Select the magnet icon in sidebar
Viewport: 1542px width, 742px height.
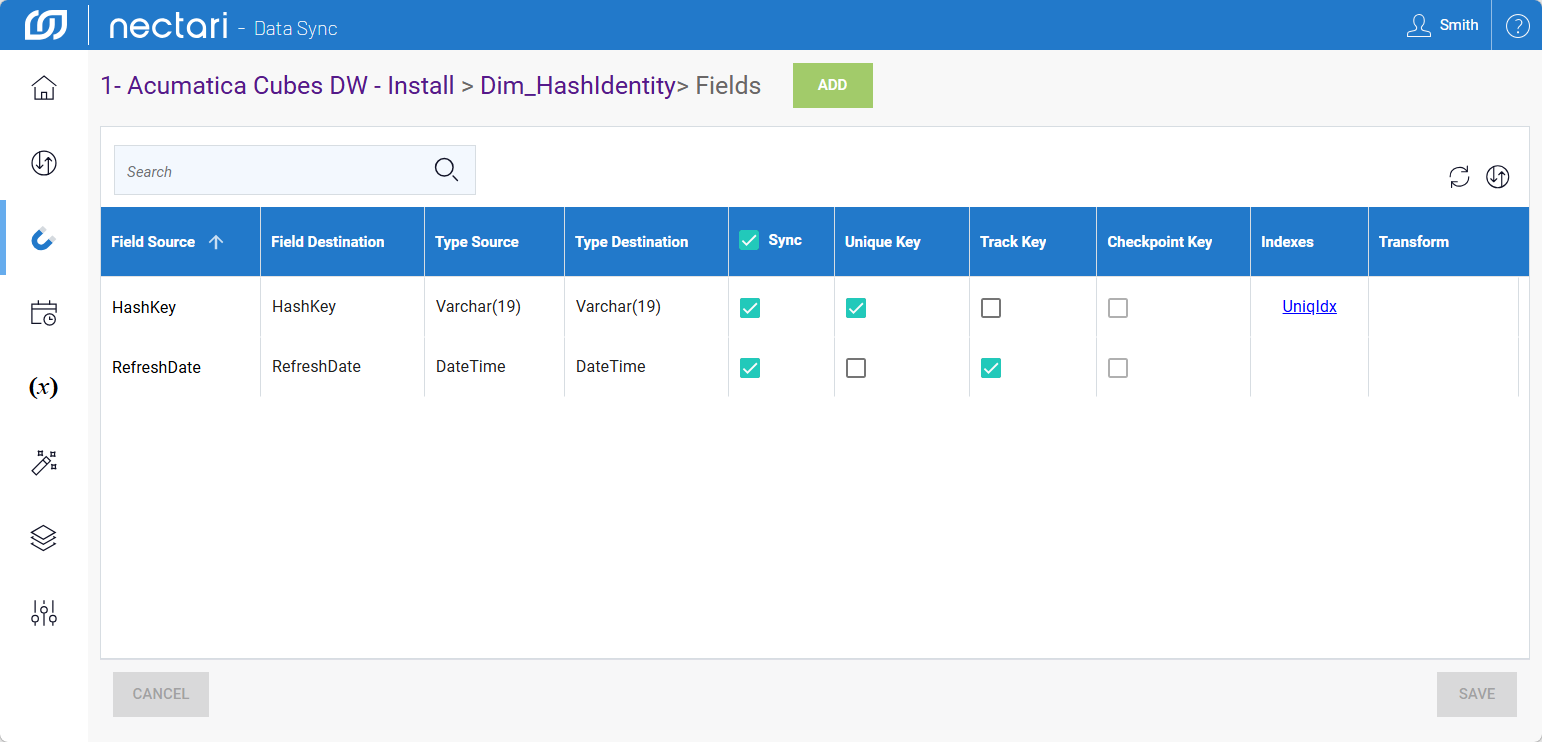pos(44,239)
